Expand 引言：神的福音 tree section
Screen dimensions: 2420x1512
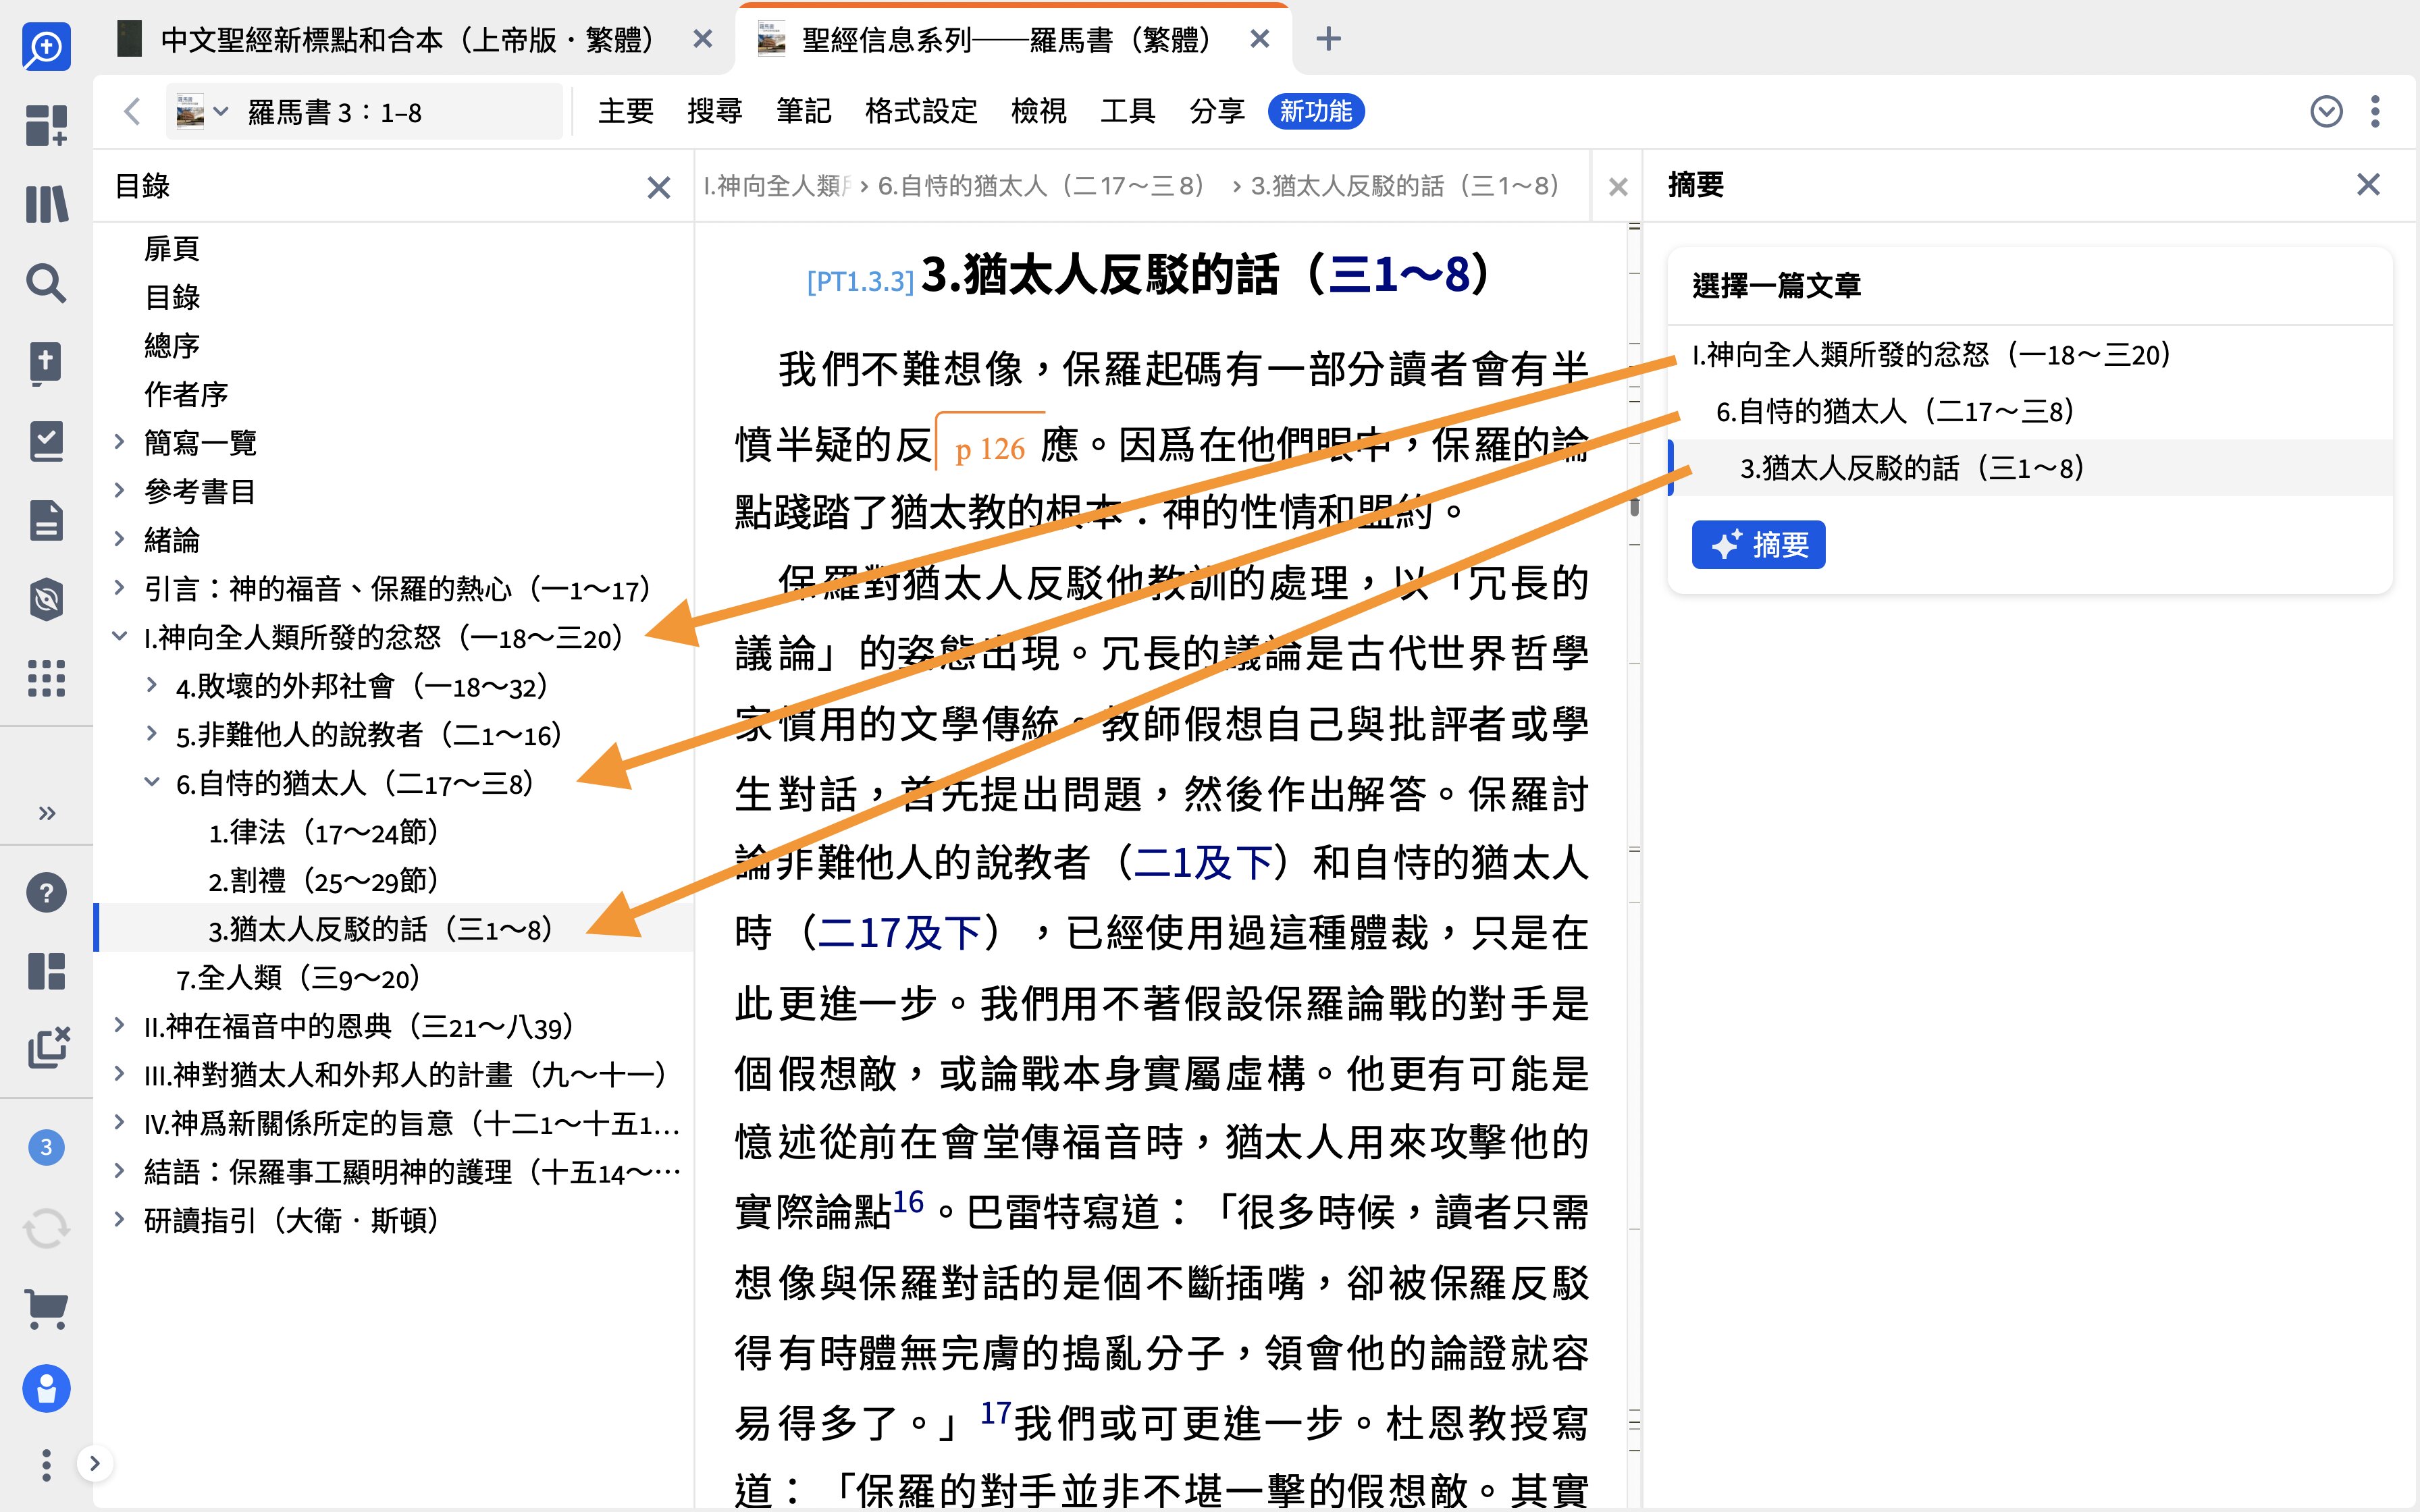(x=119, y=587)
